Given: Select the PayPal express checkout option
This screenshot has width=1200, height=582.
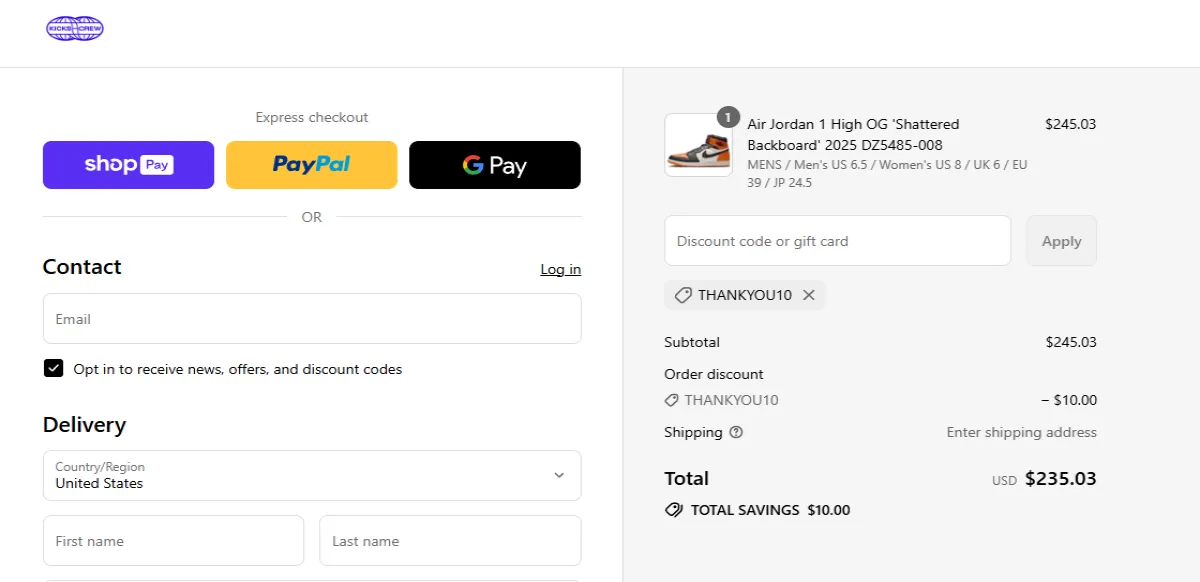Looking at the screenshot, I should [x=311, y=164].
